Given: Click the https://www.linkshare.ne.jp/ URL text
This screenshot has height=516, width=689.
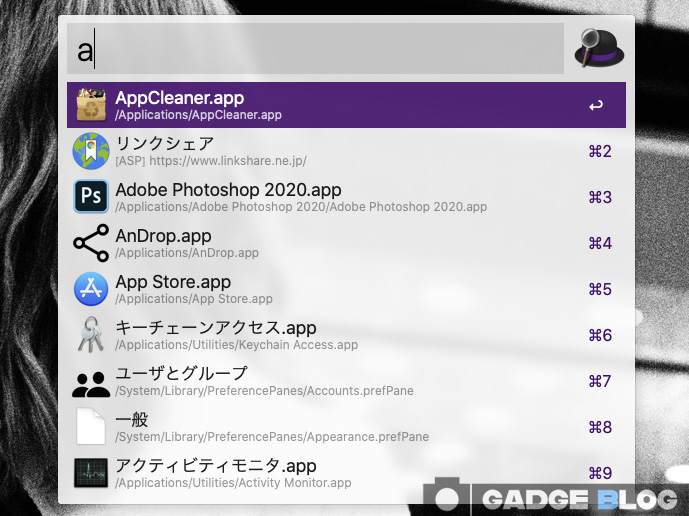Looking at the screenshot, I should pos(228,161).
